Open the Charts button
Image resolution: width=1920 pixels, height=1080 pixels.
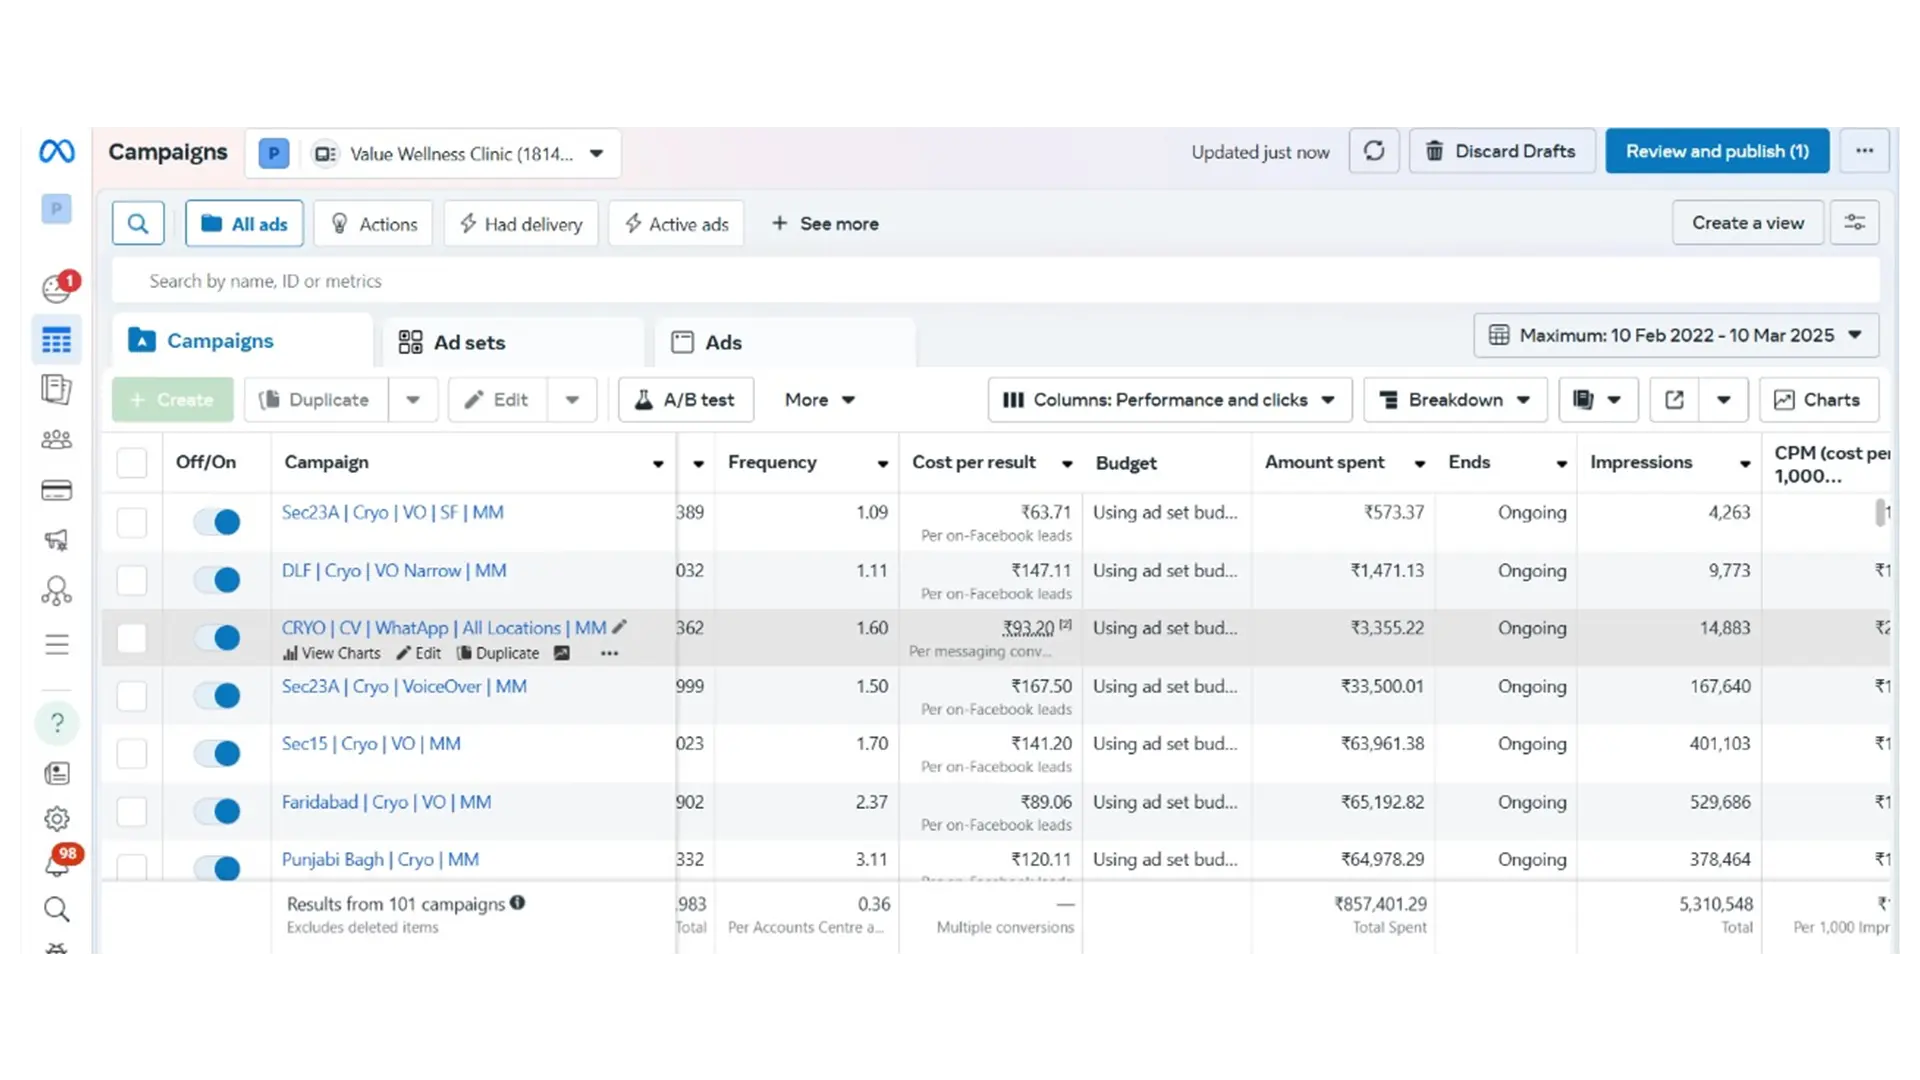tap(1819, 400)
